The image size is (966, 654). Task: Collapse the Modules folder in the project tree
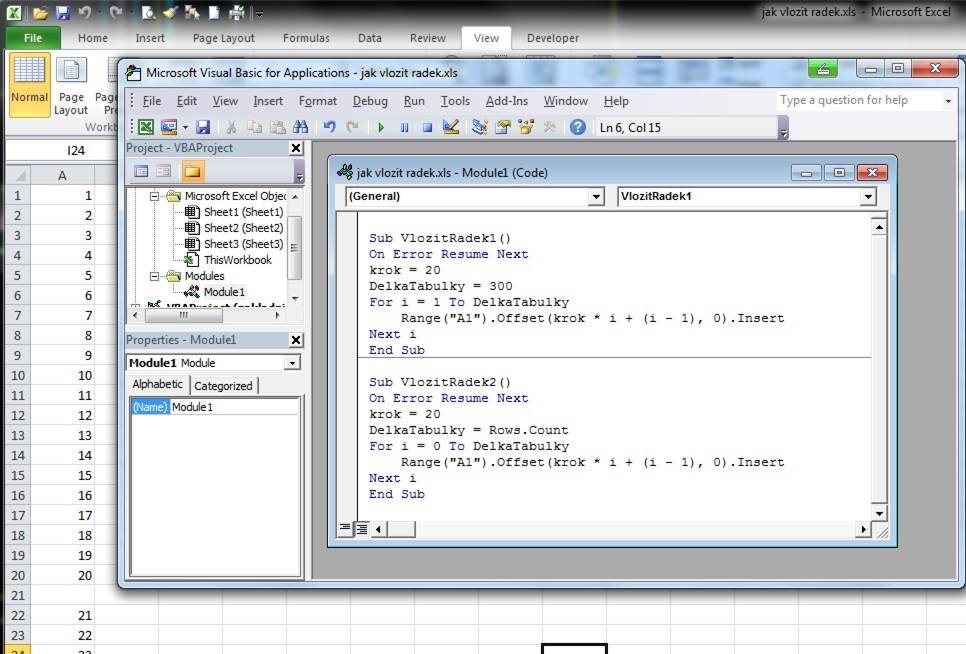tap(156, 276)
